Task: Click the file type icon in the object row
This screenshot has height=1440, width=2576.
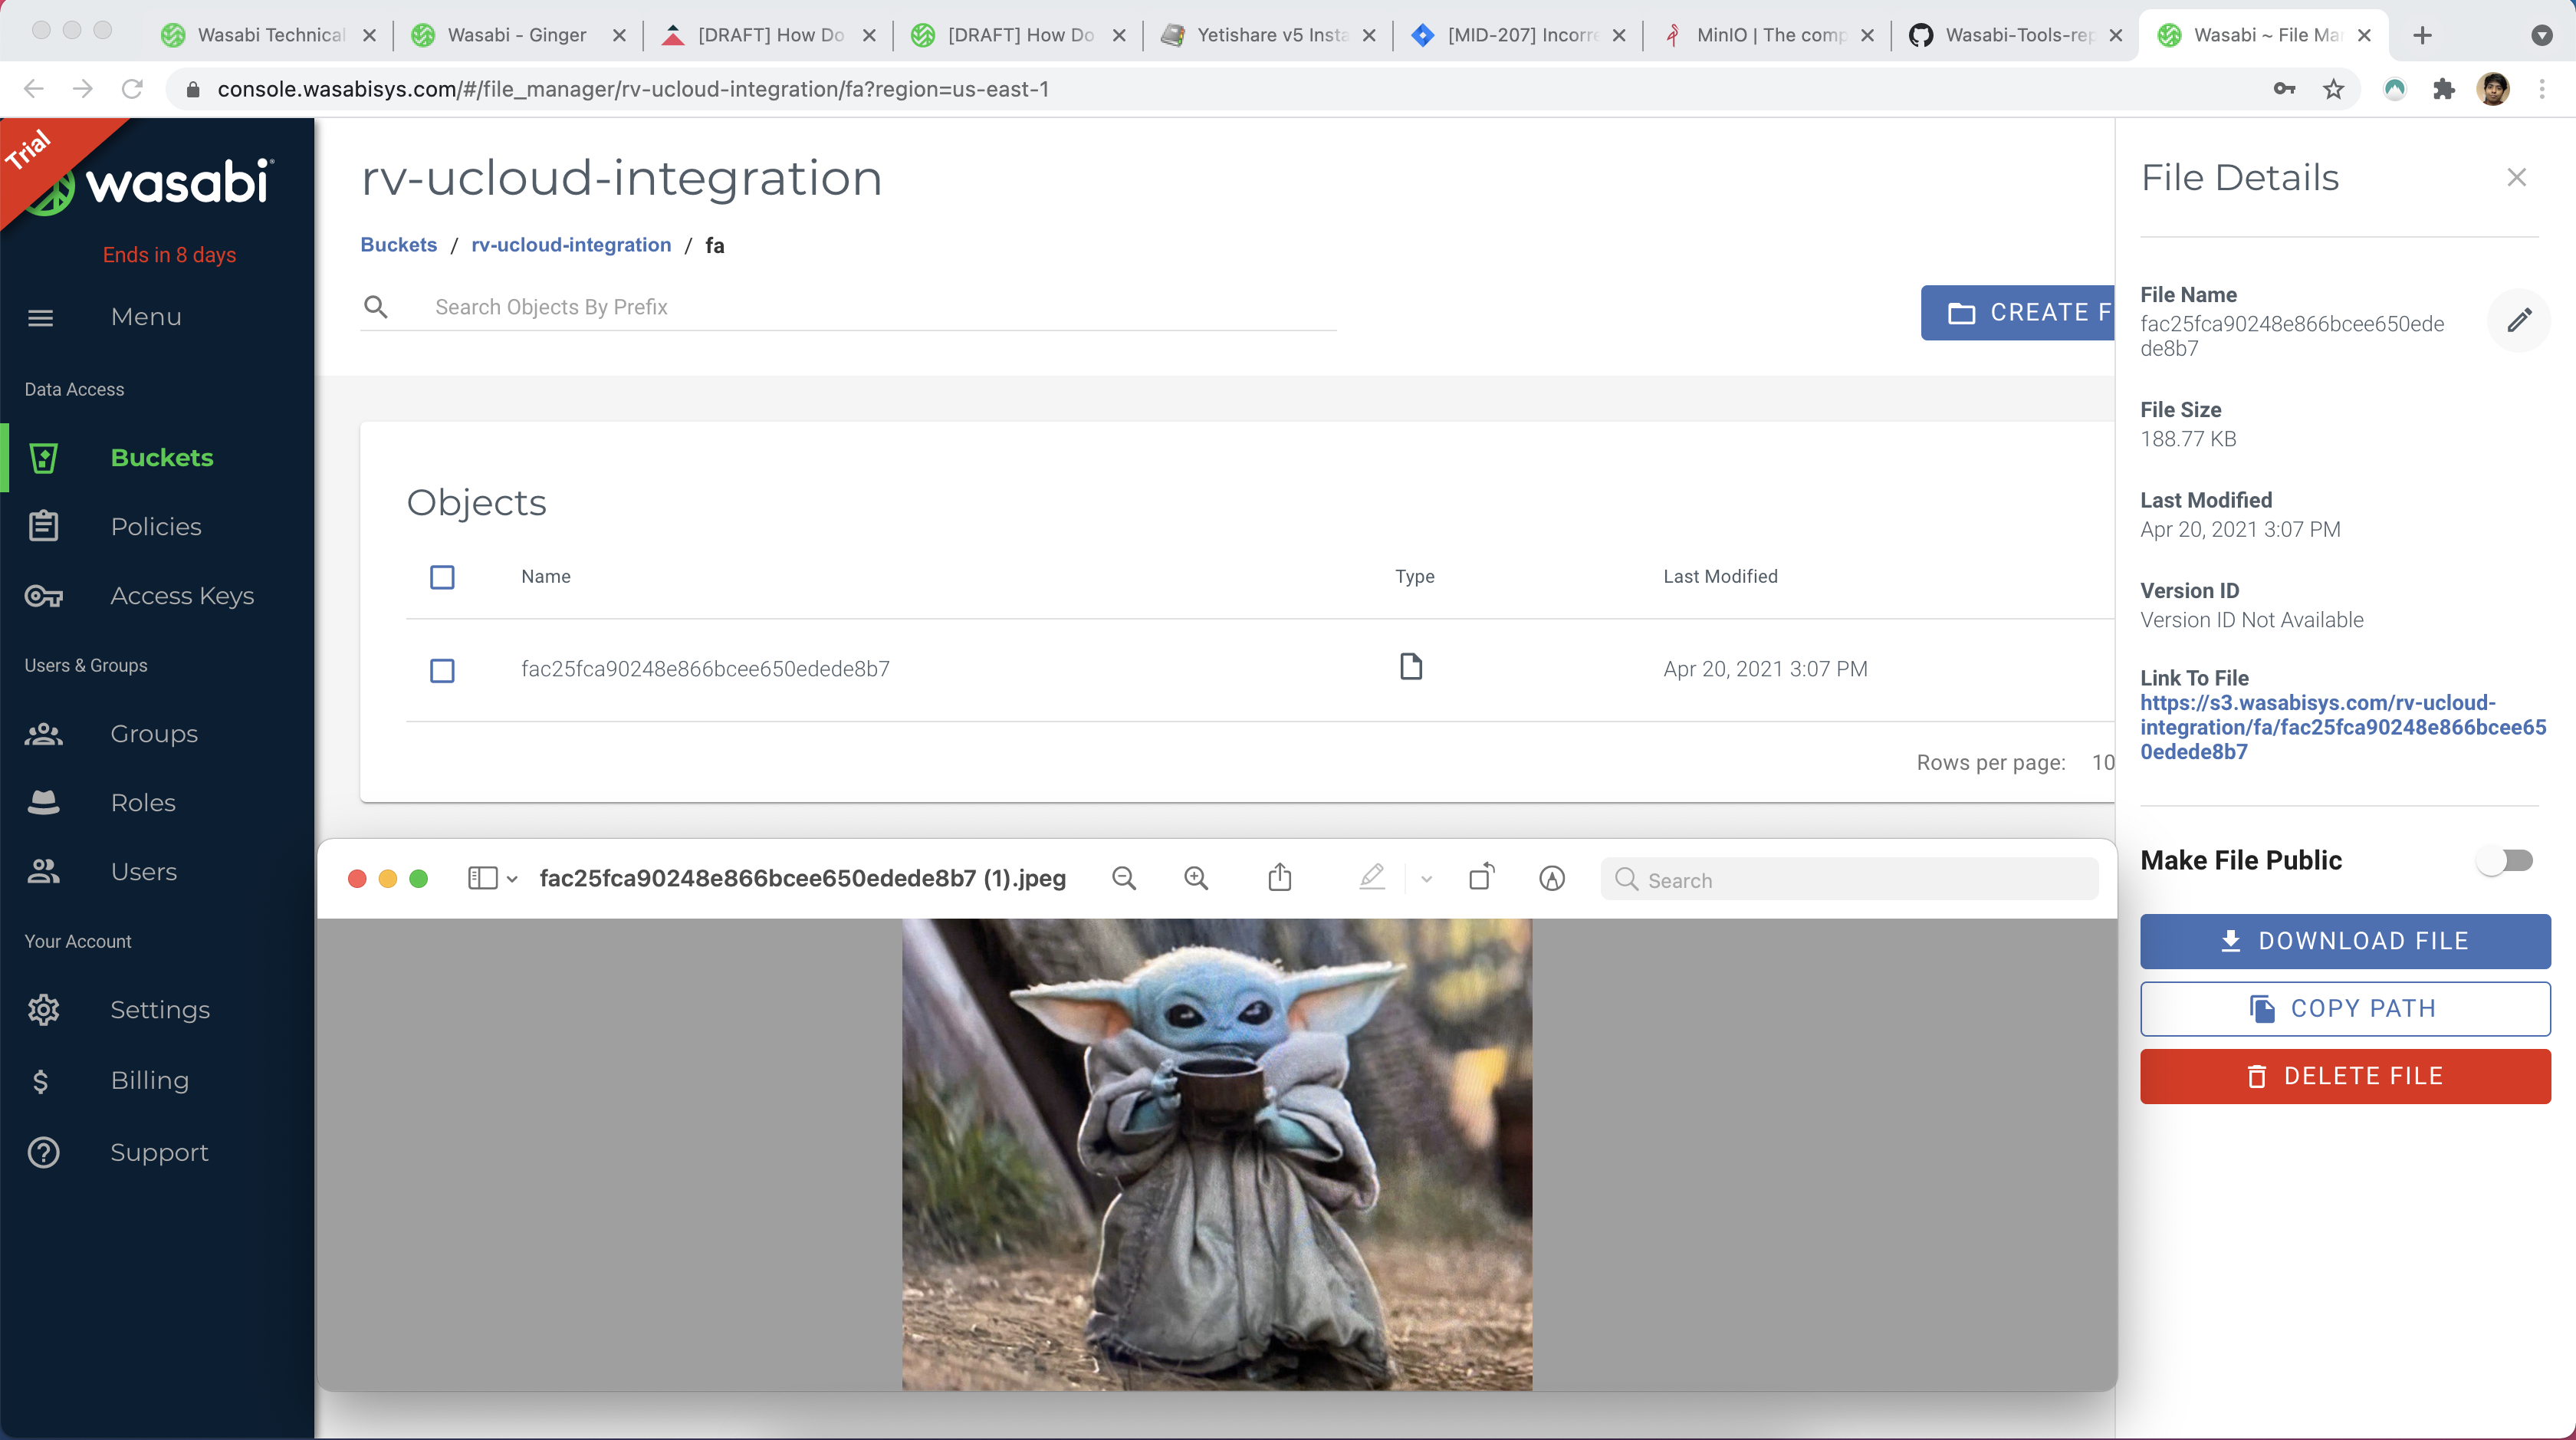Action: tap(1411, 667)
